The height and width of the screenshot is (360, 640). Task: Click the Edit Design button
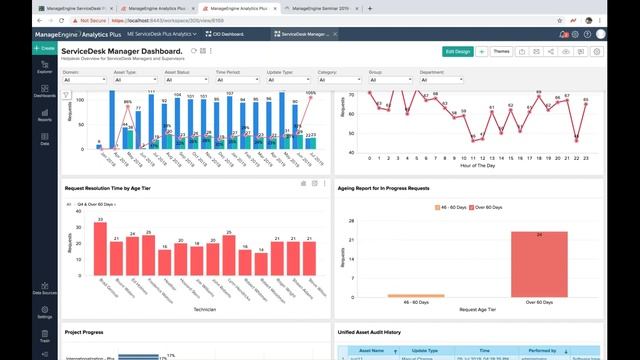458,51
